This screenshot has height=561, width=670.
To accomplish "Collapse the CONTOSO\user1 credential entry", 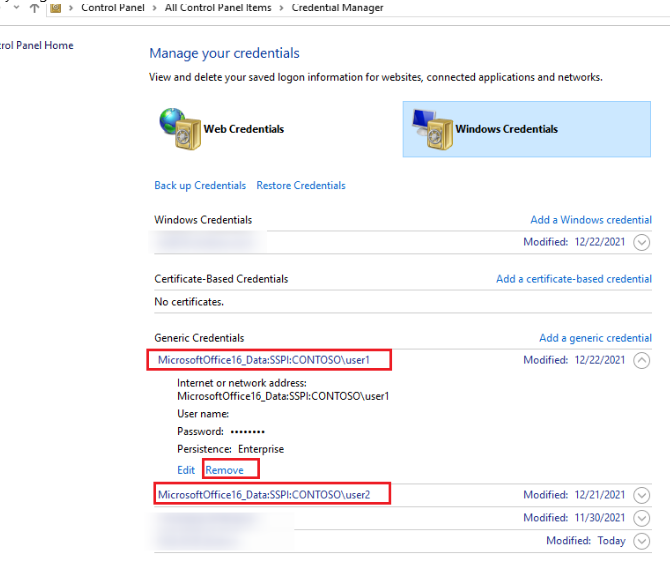I will pyautogui.click(x=641, y=360).
